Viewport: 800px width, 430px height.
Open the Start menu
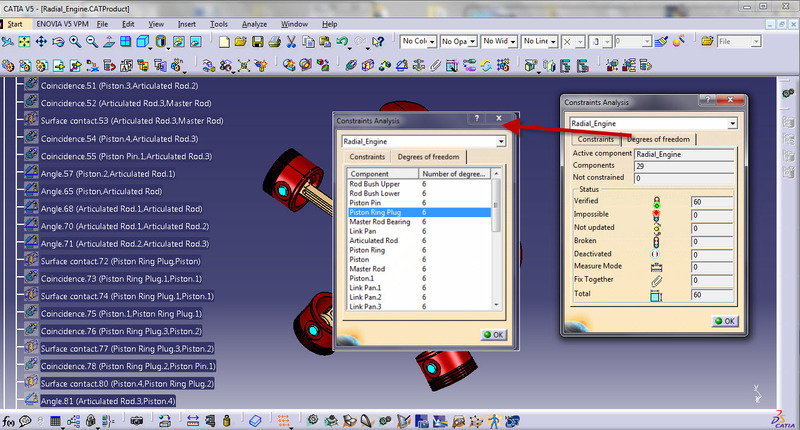tap(15, 24)
